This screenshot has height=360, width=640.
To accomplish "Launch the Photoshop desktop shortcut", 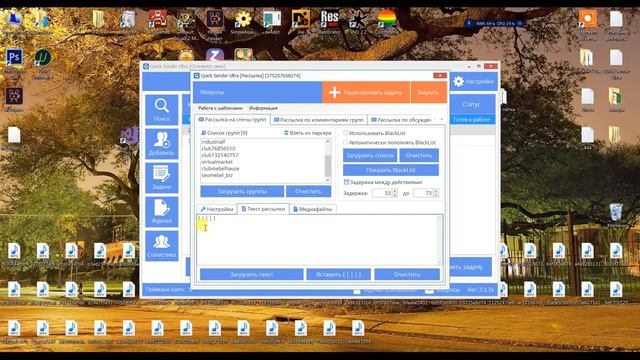I will pos(14,58).
